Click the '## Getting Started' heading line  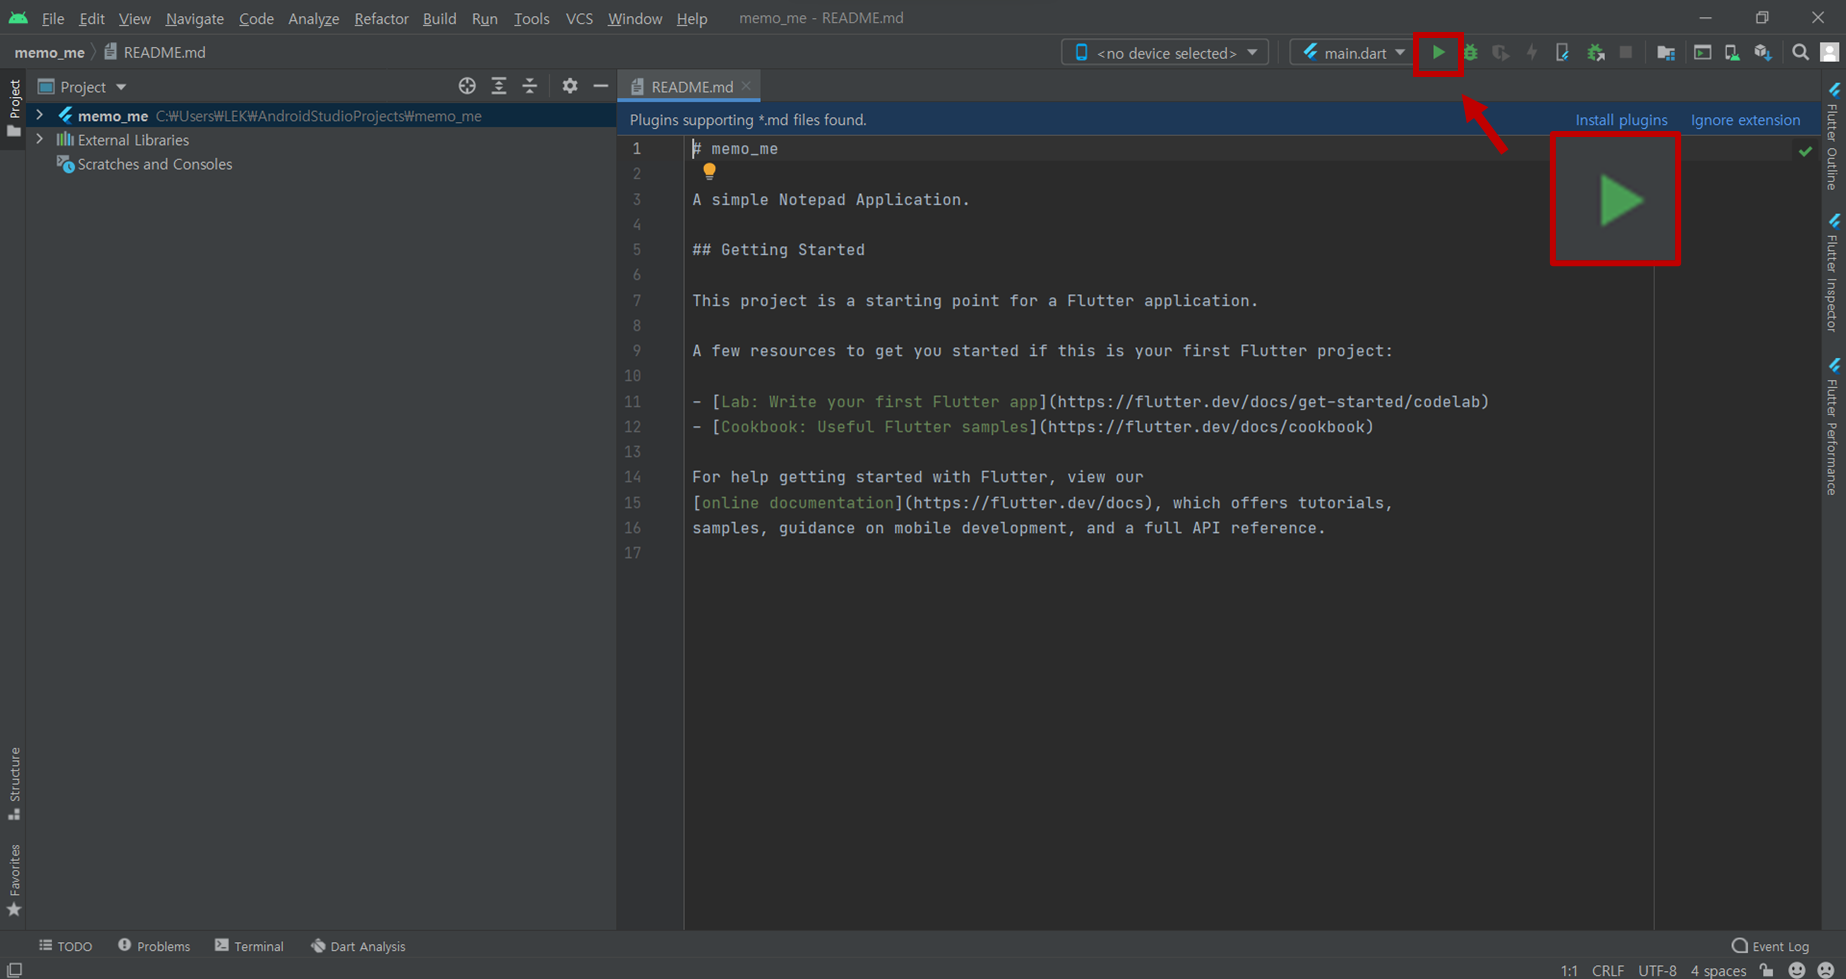[778, 250]
